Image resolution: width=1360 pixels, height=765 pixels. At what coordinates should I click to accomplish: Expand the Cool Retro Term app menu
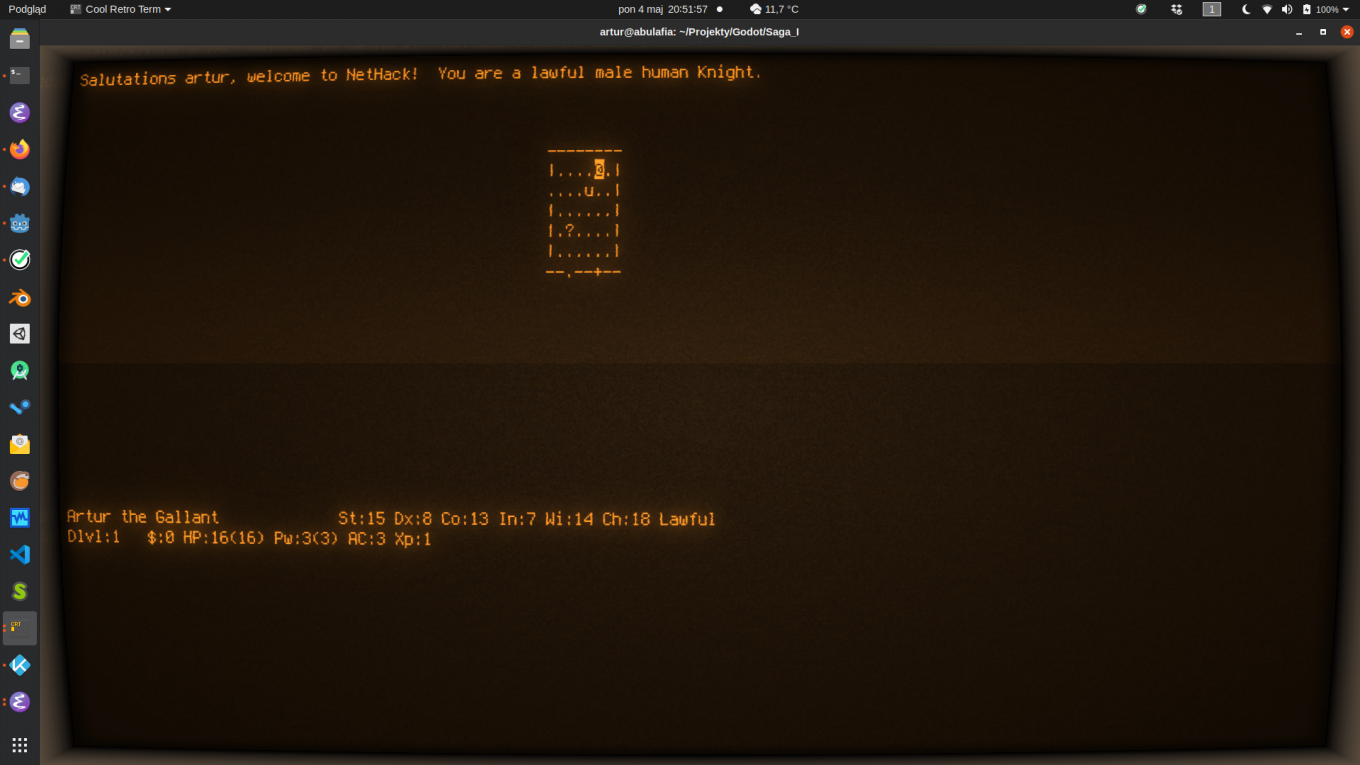pos(120,9)
